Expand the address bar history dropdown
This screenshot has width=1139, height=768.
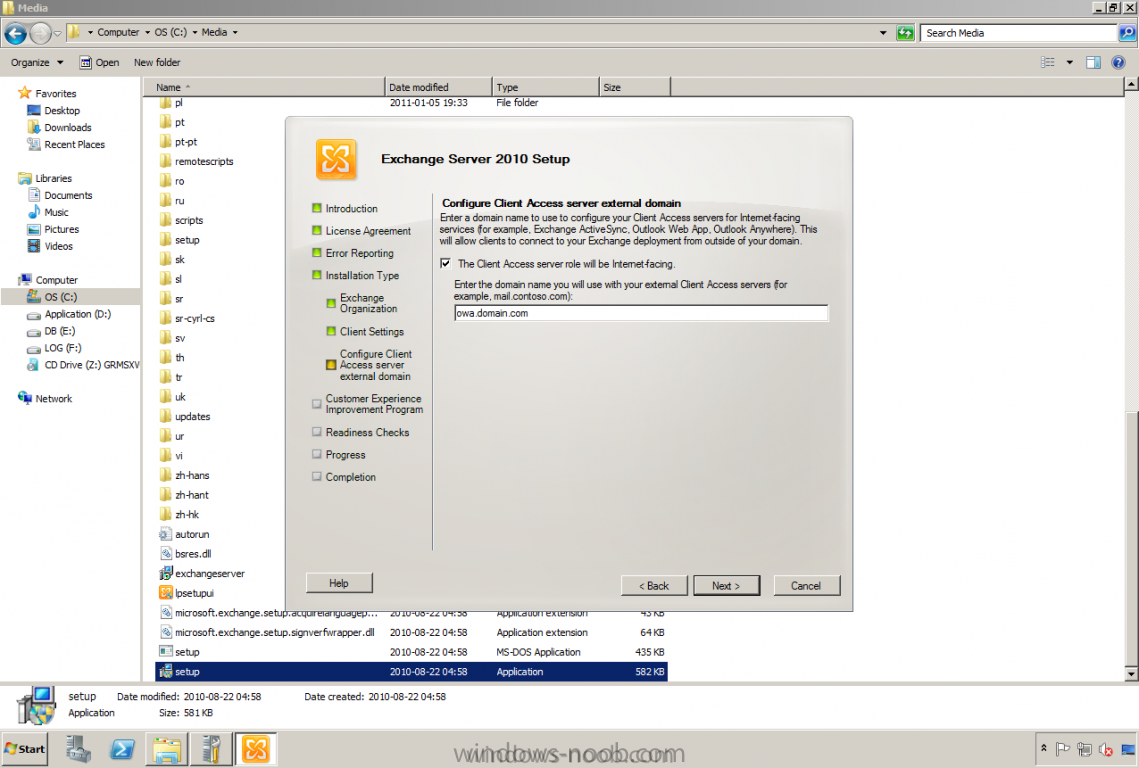point(883,33)
